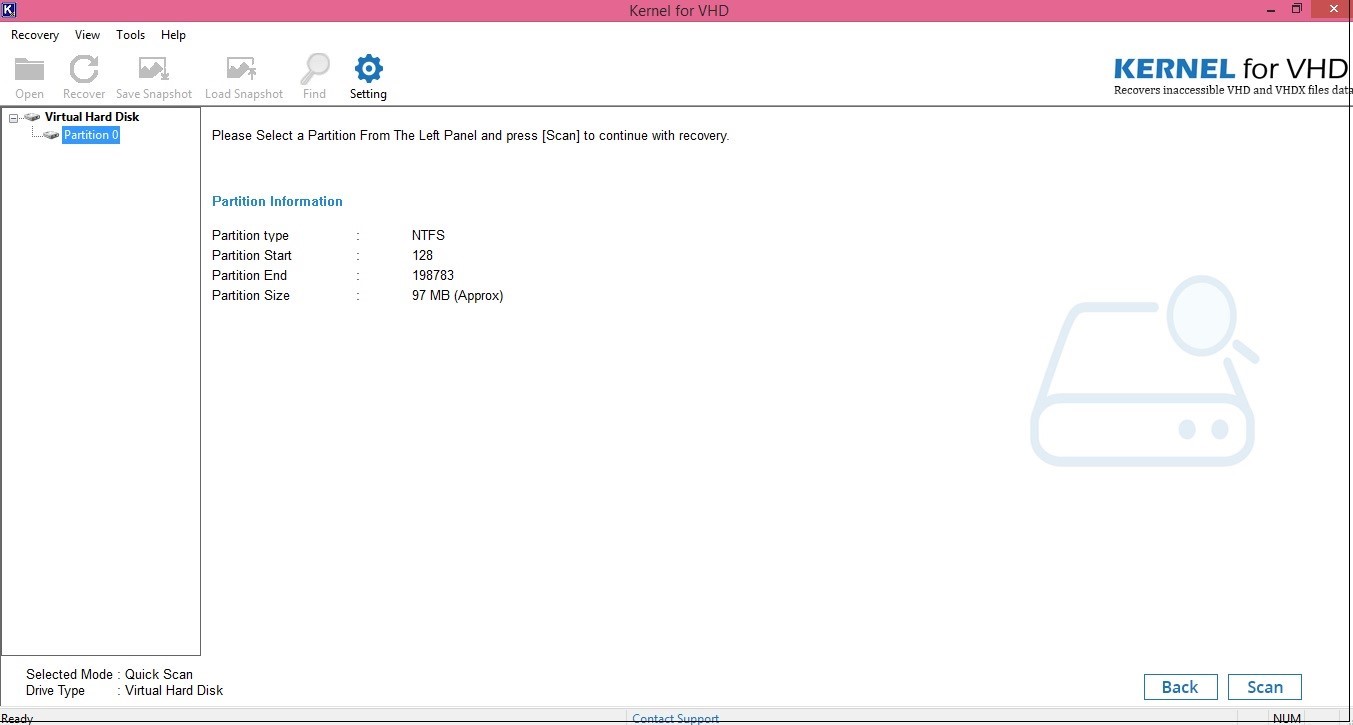The height and width of the screenshot is (725, 1353).
Task: Click the Open toolbar icon
Action: pos(29,68)
